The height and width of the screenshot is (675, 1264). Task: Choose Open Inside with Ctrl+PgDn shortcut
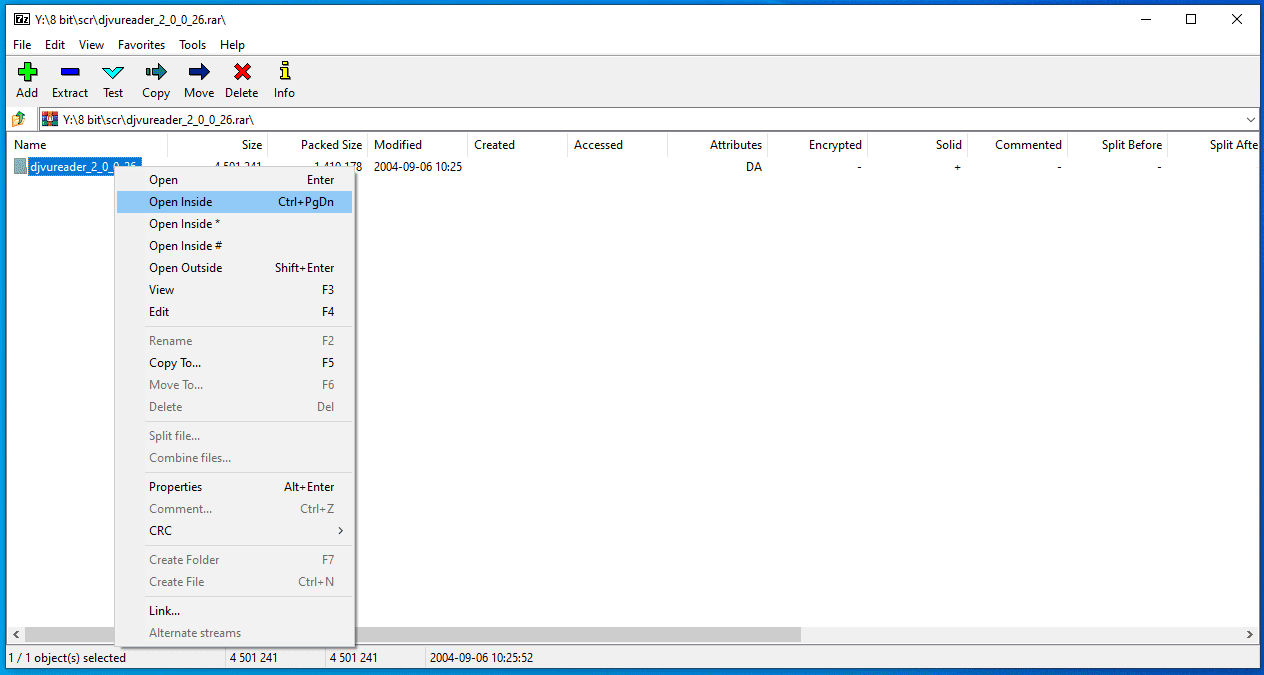234,202
